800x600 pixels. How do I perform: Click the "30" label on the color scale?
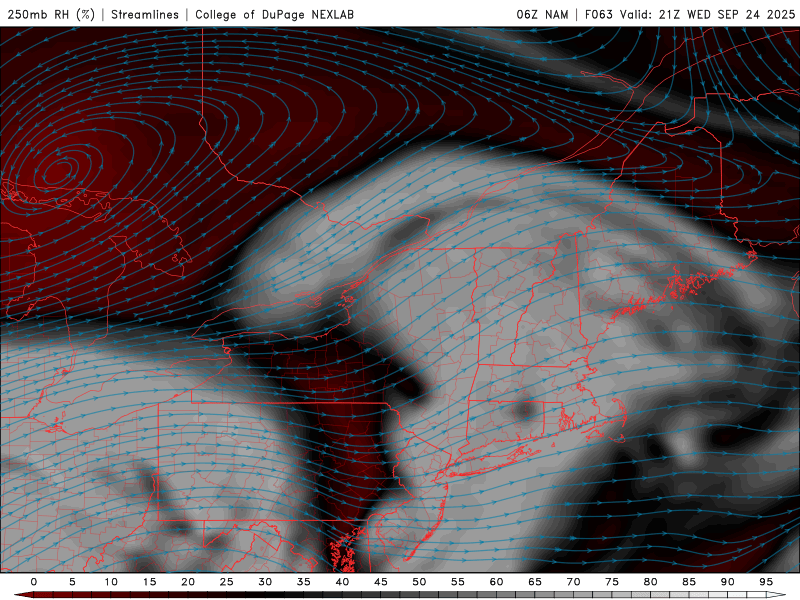[x=265, y=582]
